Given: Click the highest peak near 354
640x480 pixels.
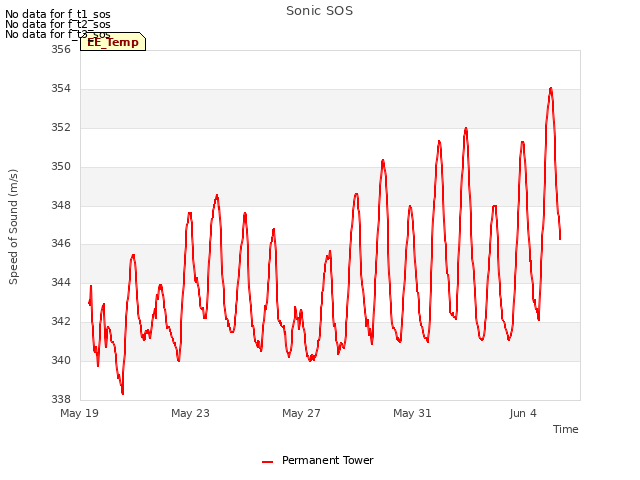Looking at the screenshot, I should click(551, 88).
